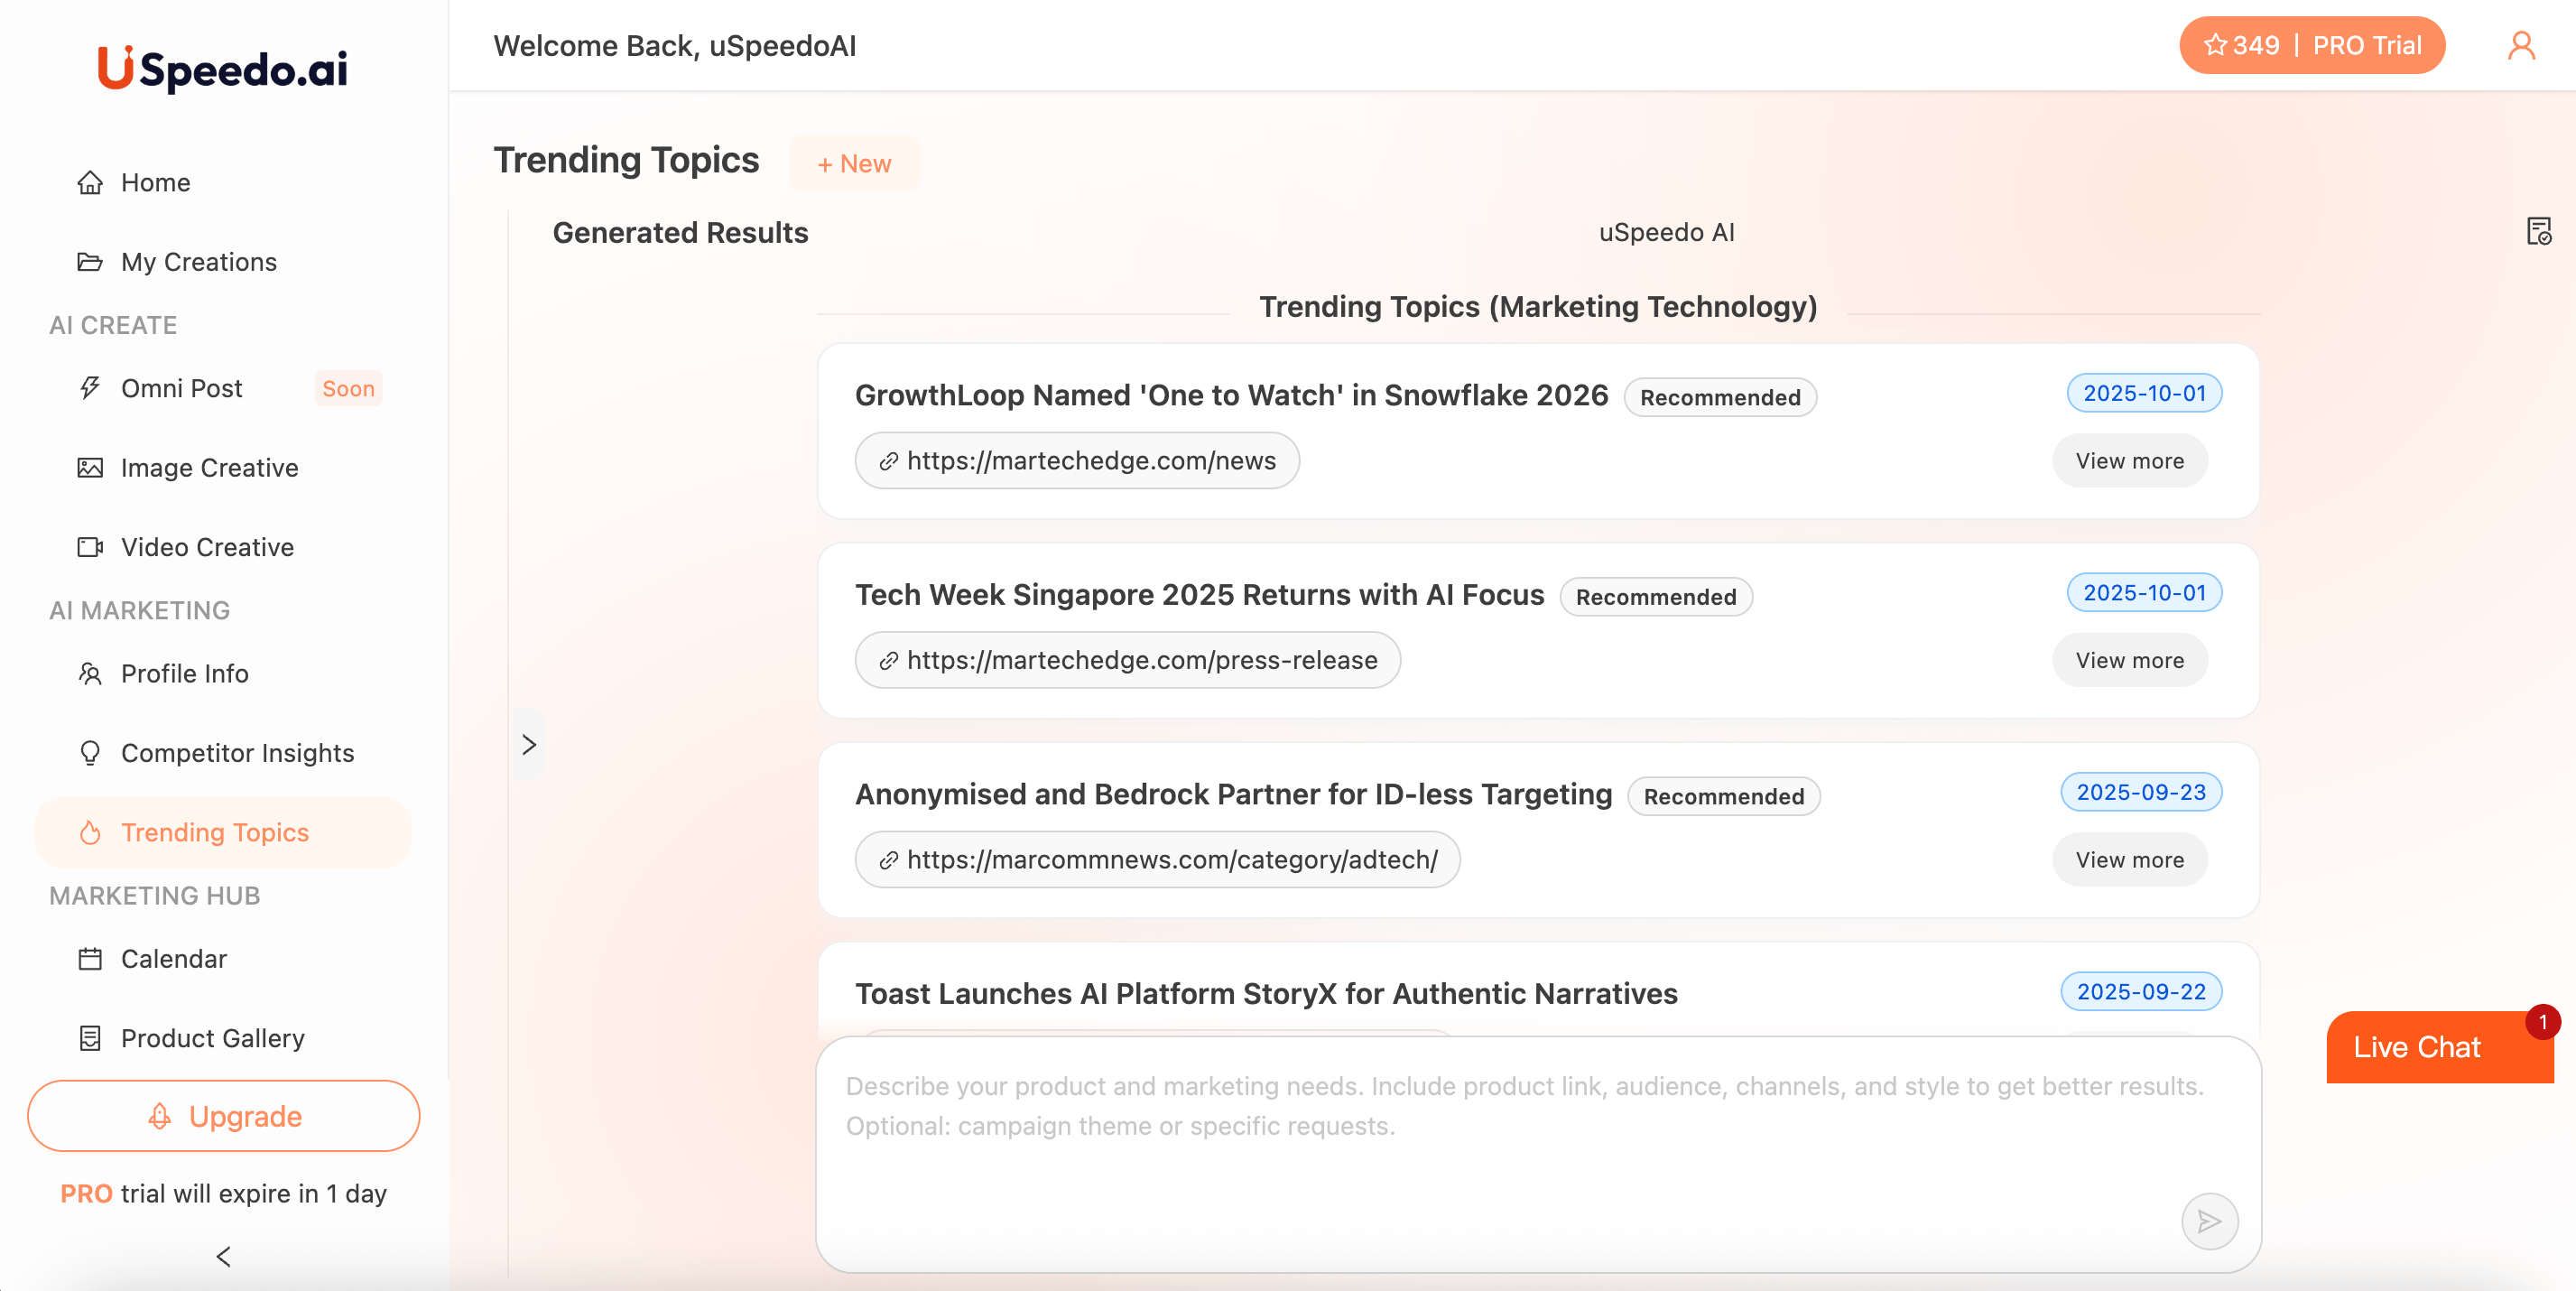Click the document-check icon above results
This screenshot has width=2576, height=1291.
click(x=2539, y=231)
